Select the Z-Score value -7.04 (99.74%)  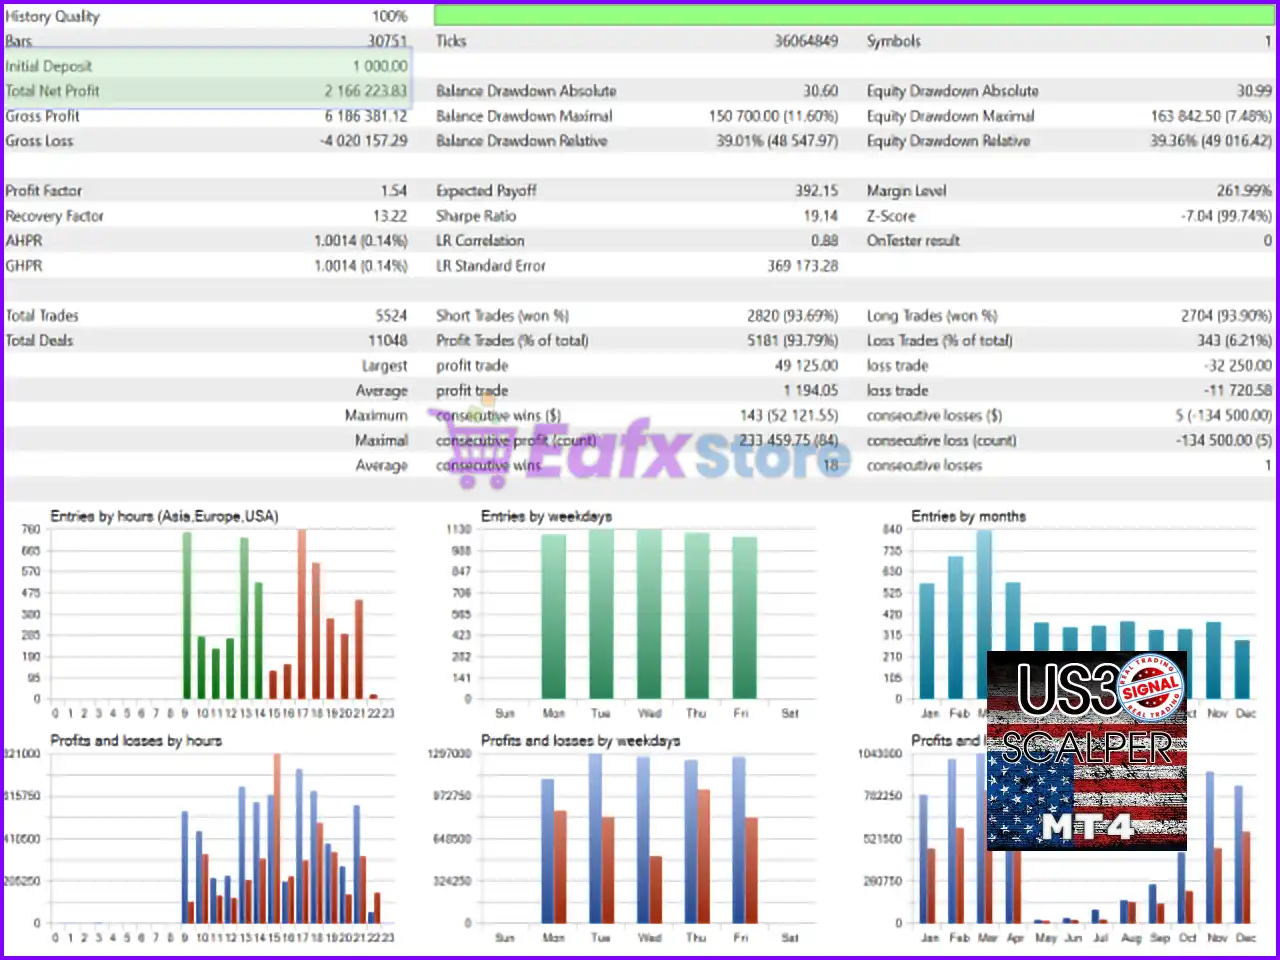pos(1226,216)
